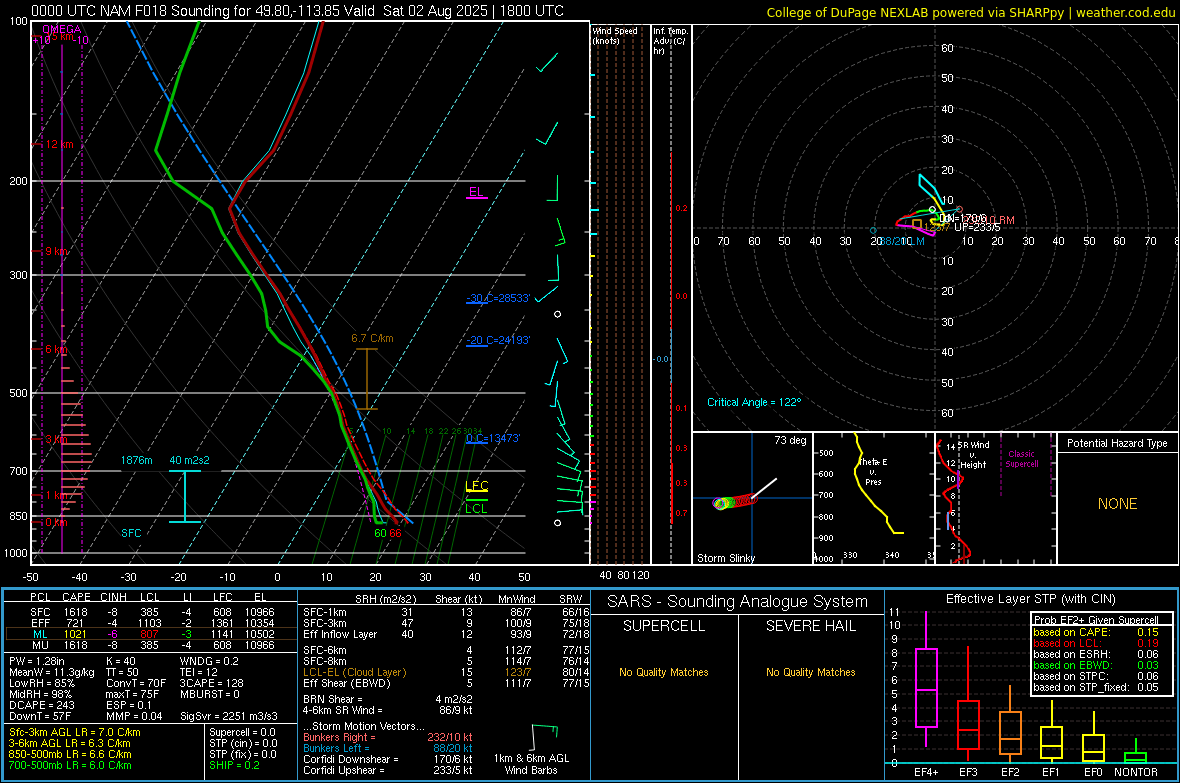
Task: Click the Theta-E v. Pres panel label
Action: pyautogui.click(x=873, y=471)
